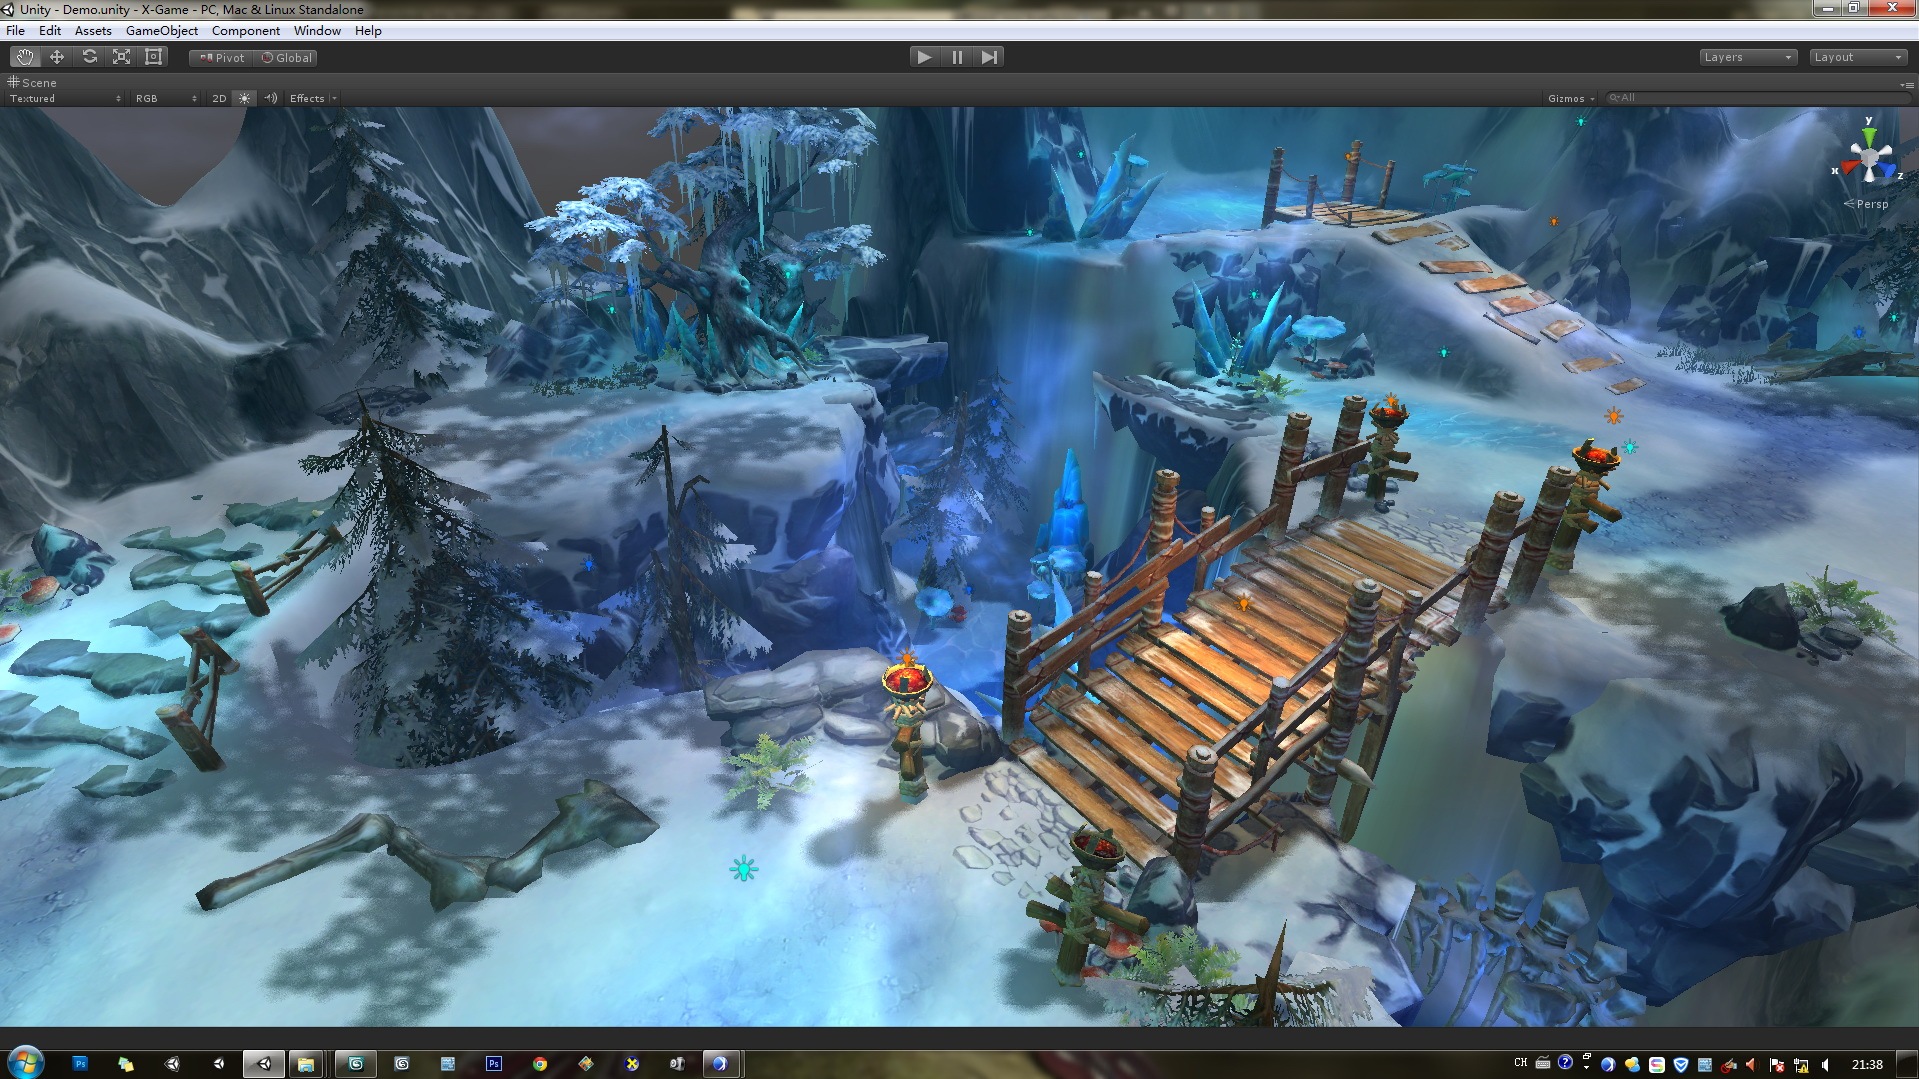Click the Pause button

coord(957,57)
